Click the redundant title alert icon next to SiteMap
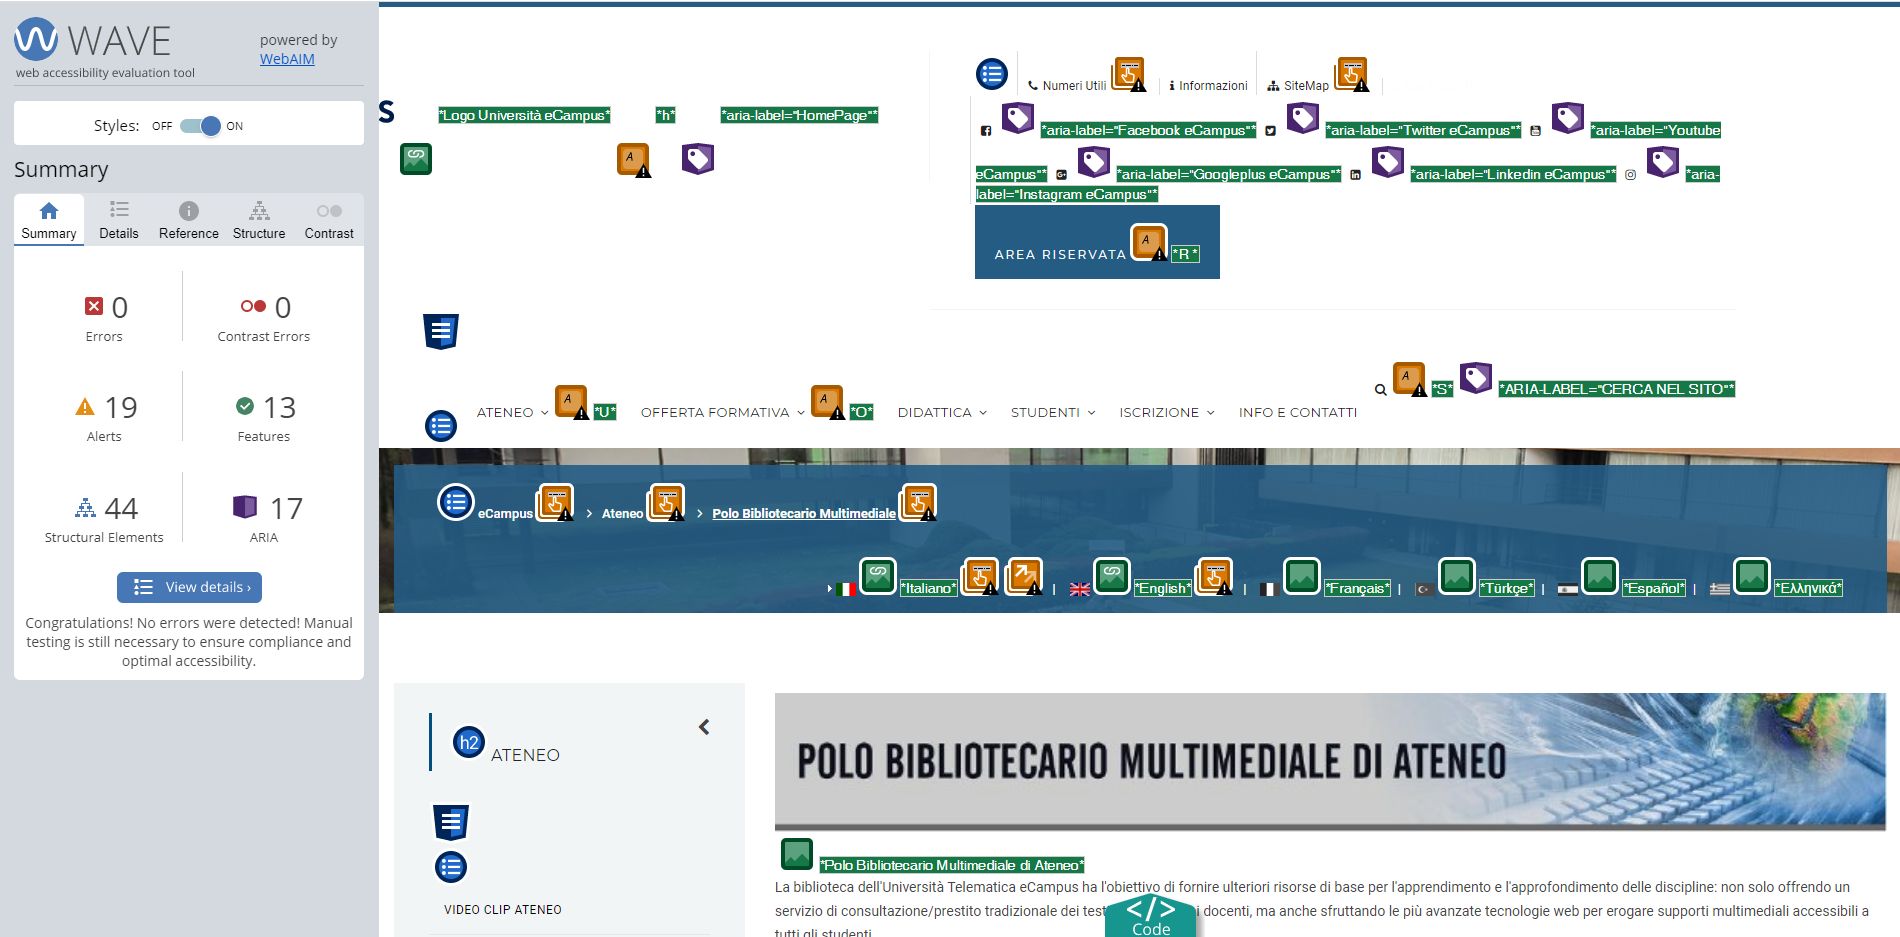The height and width of the screenshot is (937, 1900). tap(1352, 74)
